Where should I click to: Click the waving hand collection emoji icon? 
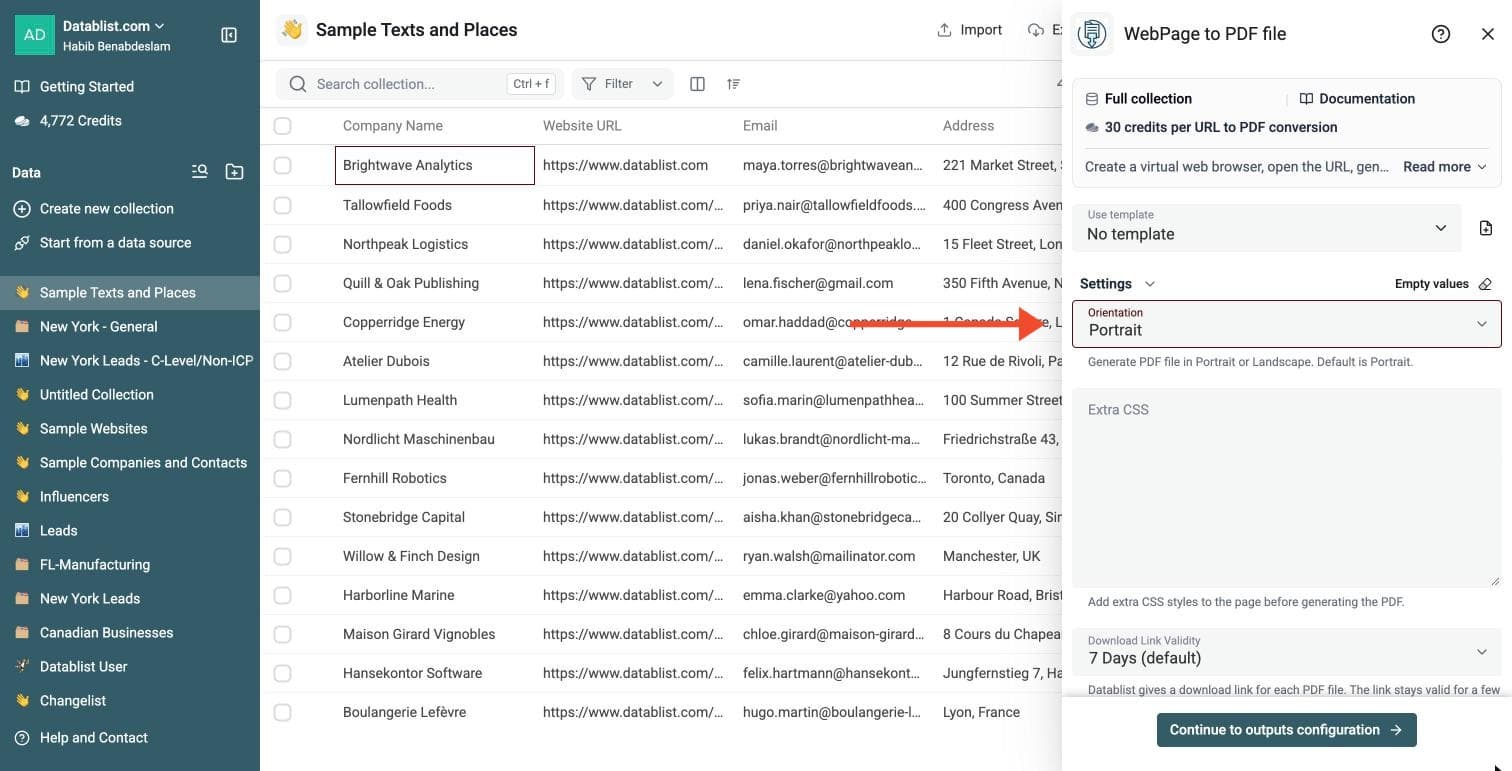pos(292,30)
